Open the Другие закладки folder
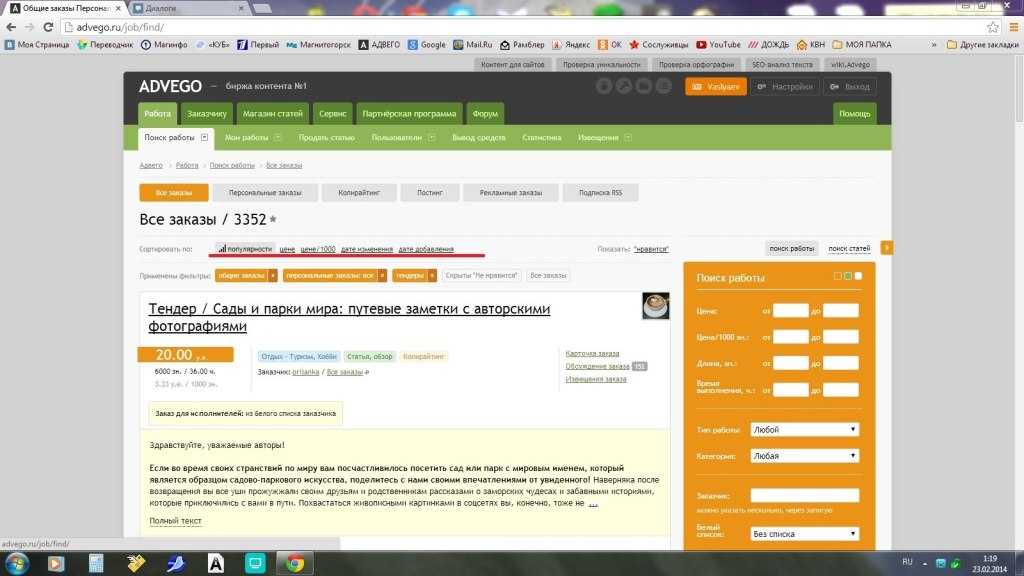The width and height of the screenshot is (1024, 576). point(983,44)
